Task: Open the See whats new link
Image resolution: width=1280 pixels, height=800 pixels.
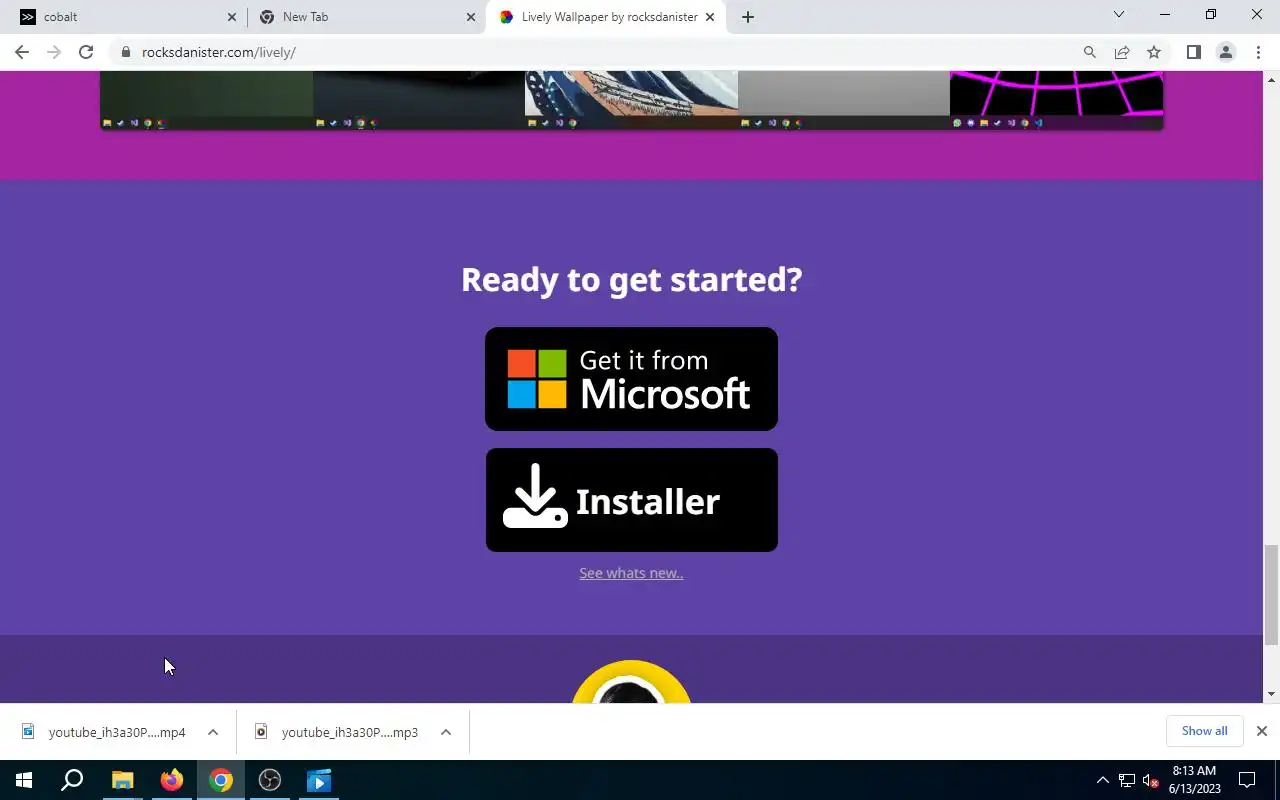Action: coord(631,573)
